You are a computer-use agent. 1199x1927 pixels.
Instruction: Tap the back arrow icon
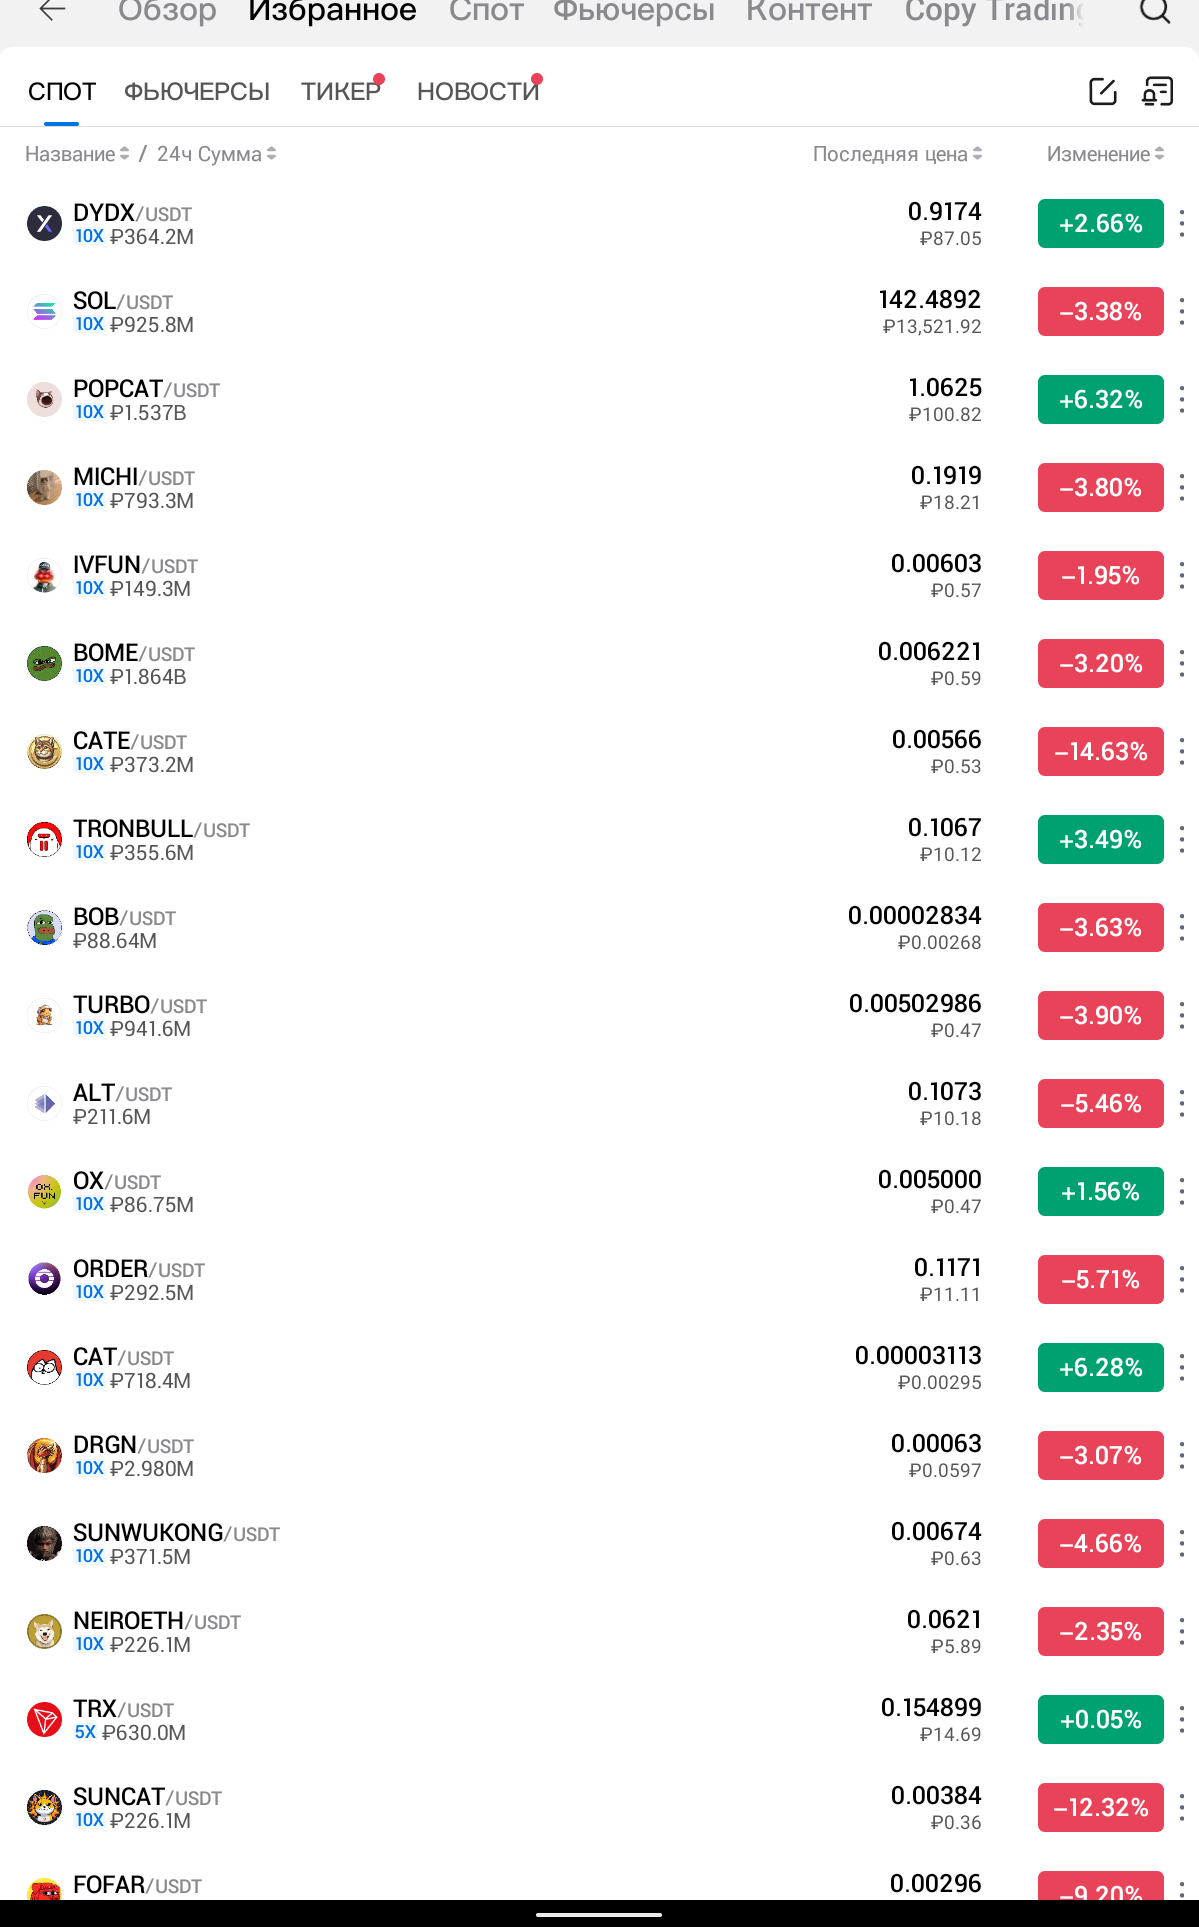[x=52, y=10]
